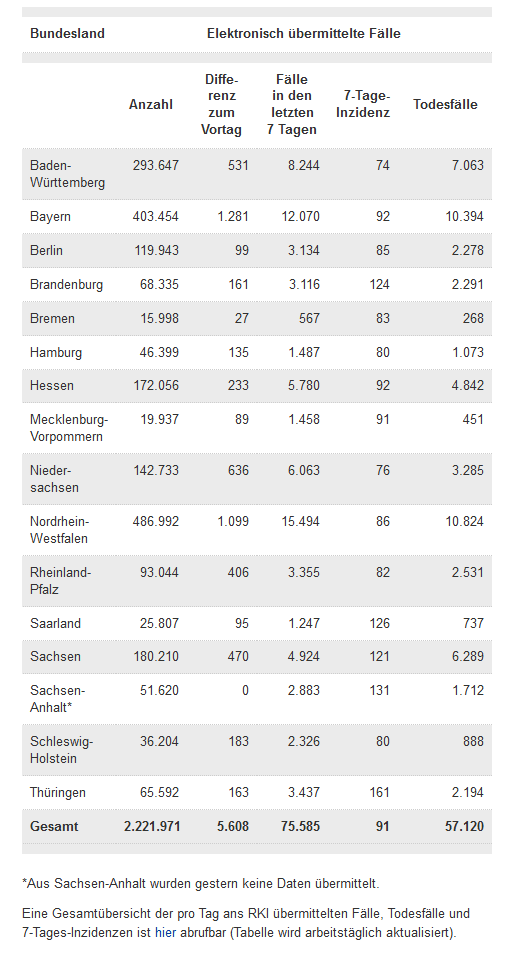
Task: Select Thüringen's incidence value 161
Action: [x=379, y=793]
